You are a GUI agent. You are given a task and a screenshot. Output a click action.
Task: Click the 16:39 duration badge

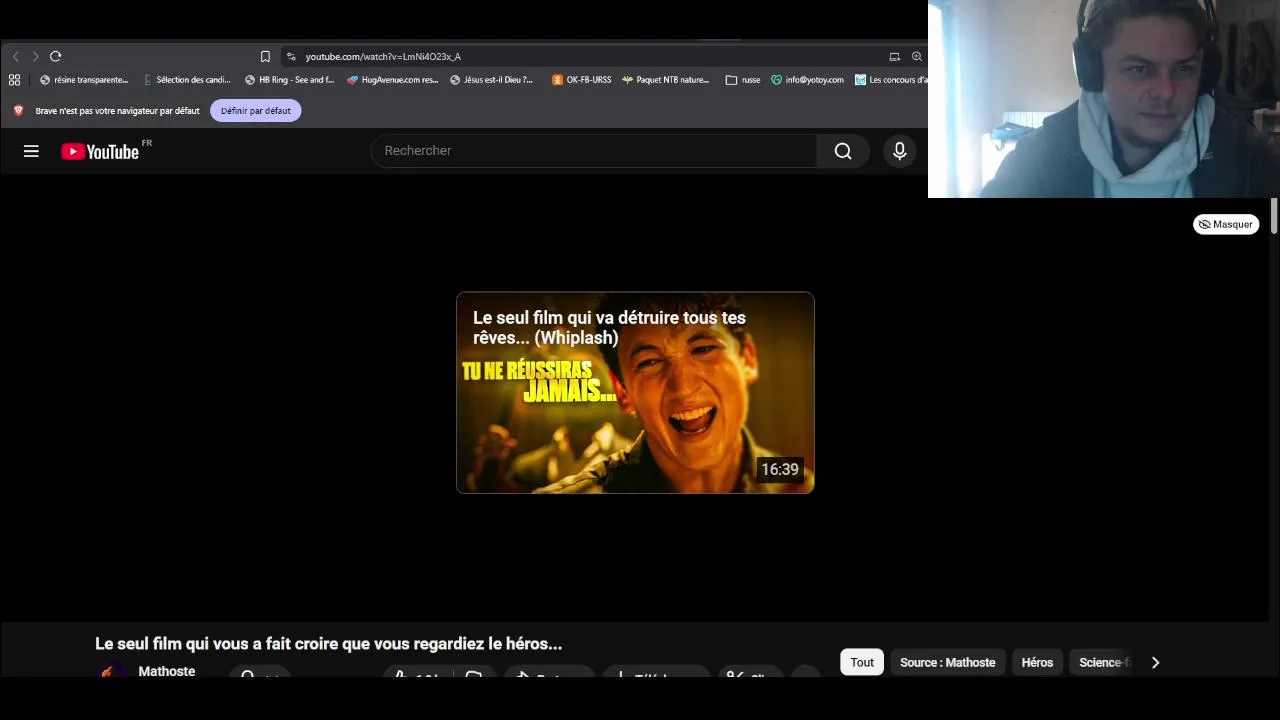pos(780,469)
